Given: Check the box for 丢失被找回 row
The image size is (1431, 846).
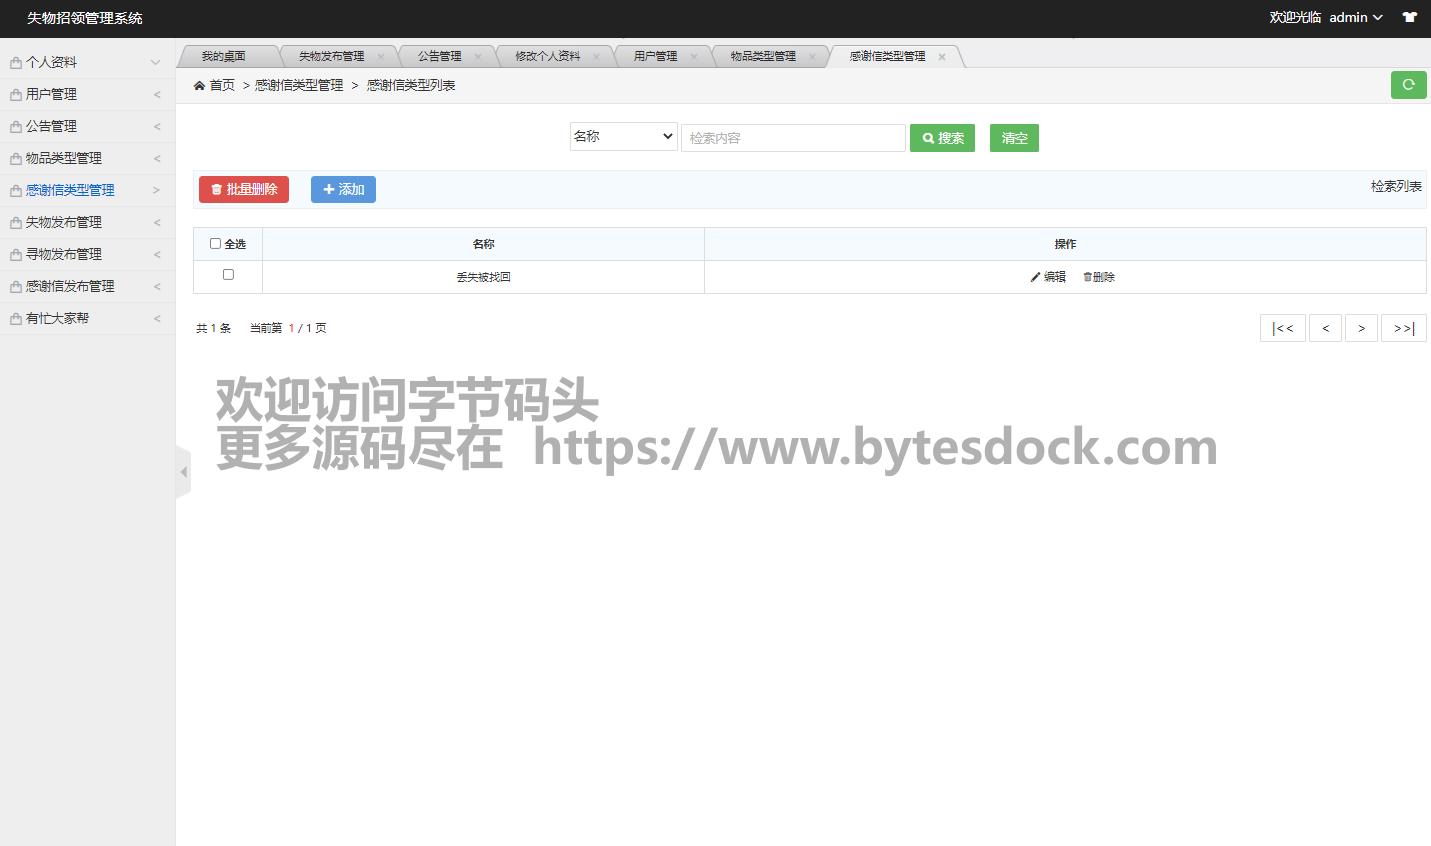Looking at the screenshot, I should pos(228,274).
